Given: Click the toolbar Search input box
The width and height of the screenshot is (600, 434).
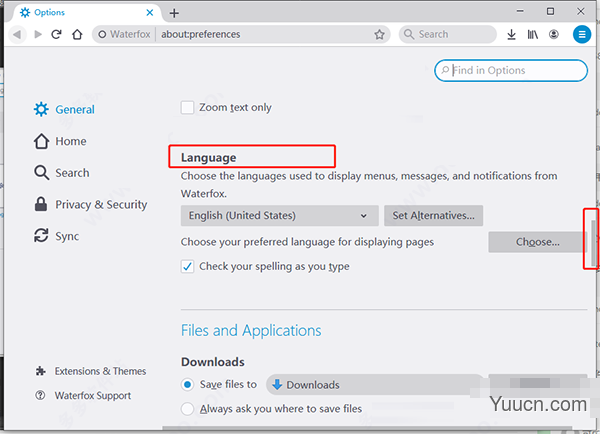Looking at the screenshot, I should tap(448, 34).
